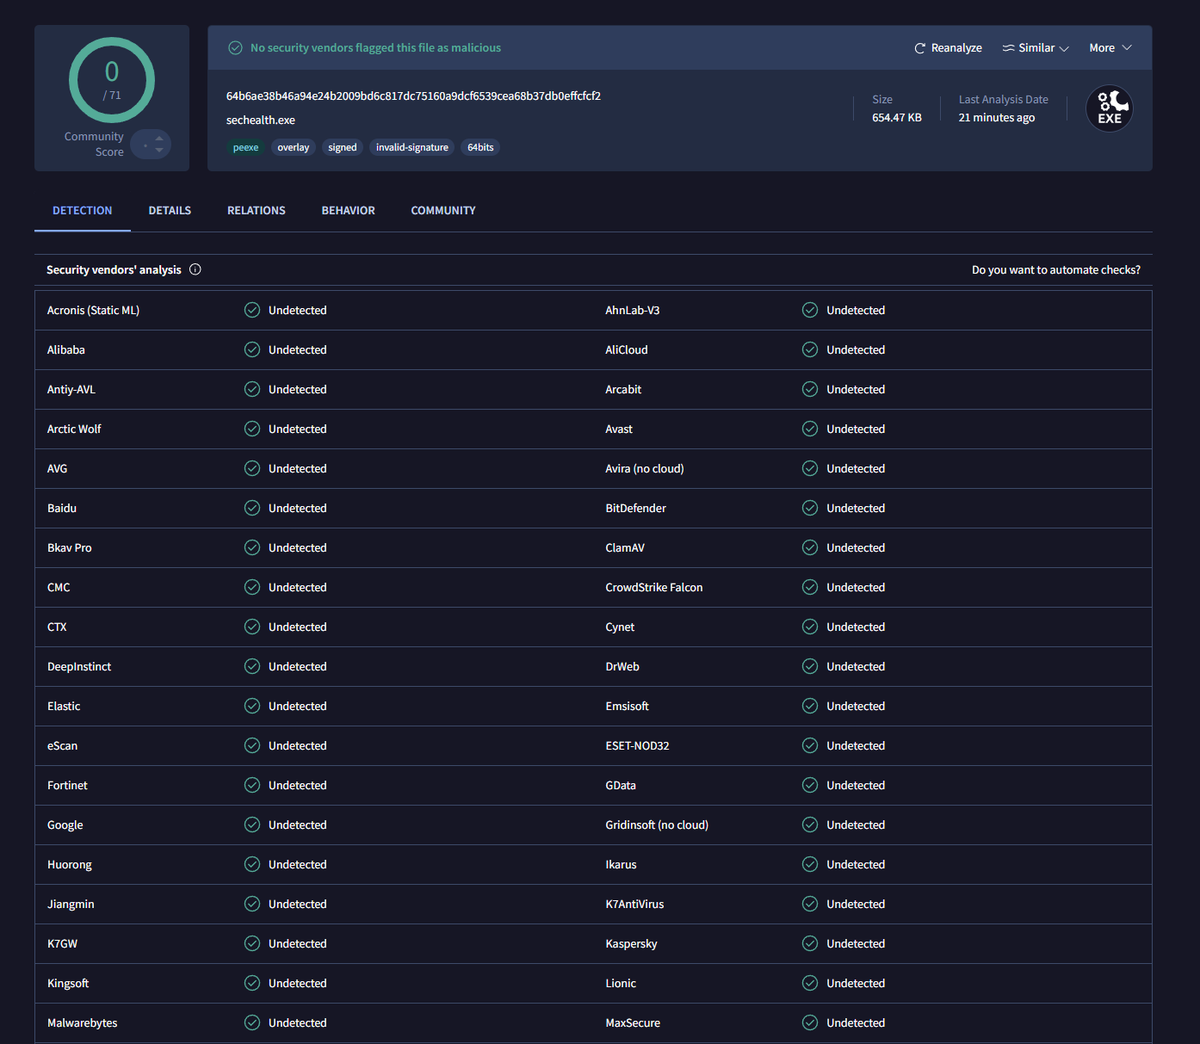Select the file hash starting with 64b6ae38

click(413, 96)
